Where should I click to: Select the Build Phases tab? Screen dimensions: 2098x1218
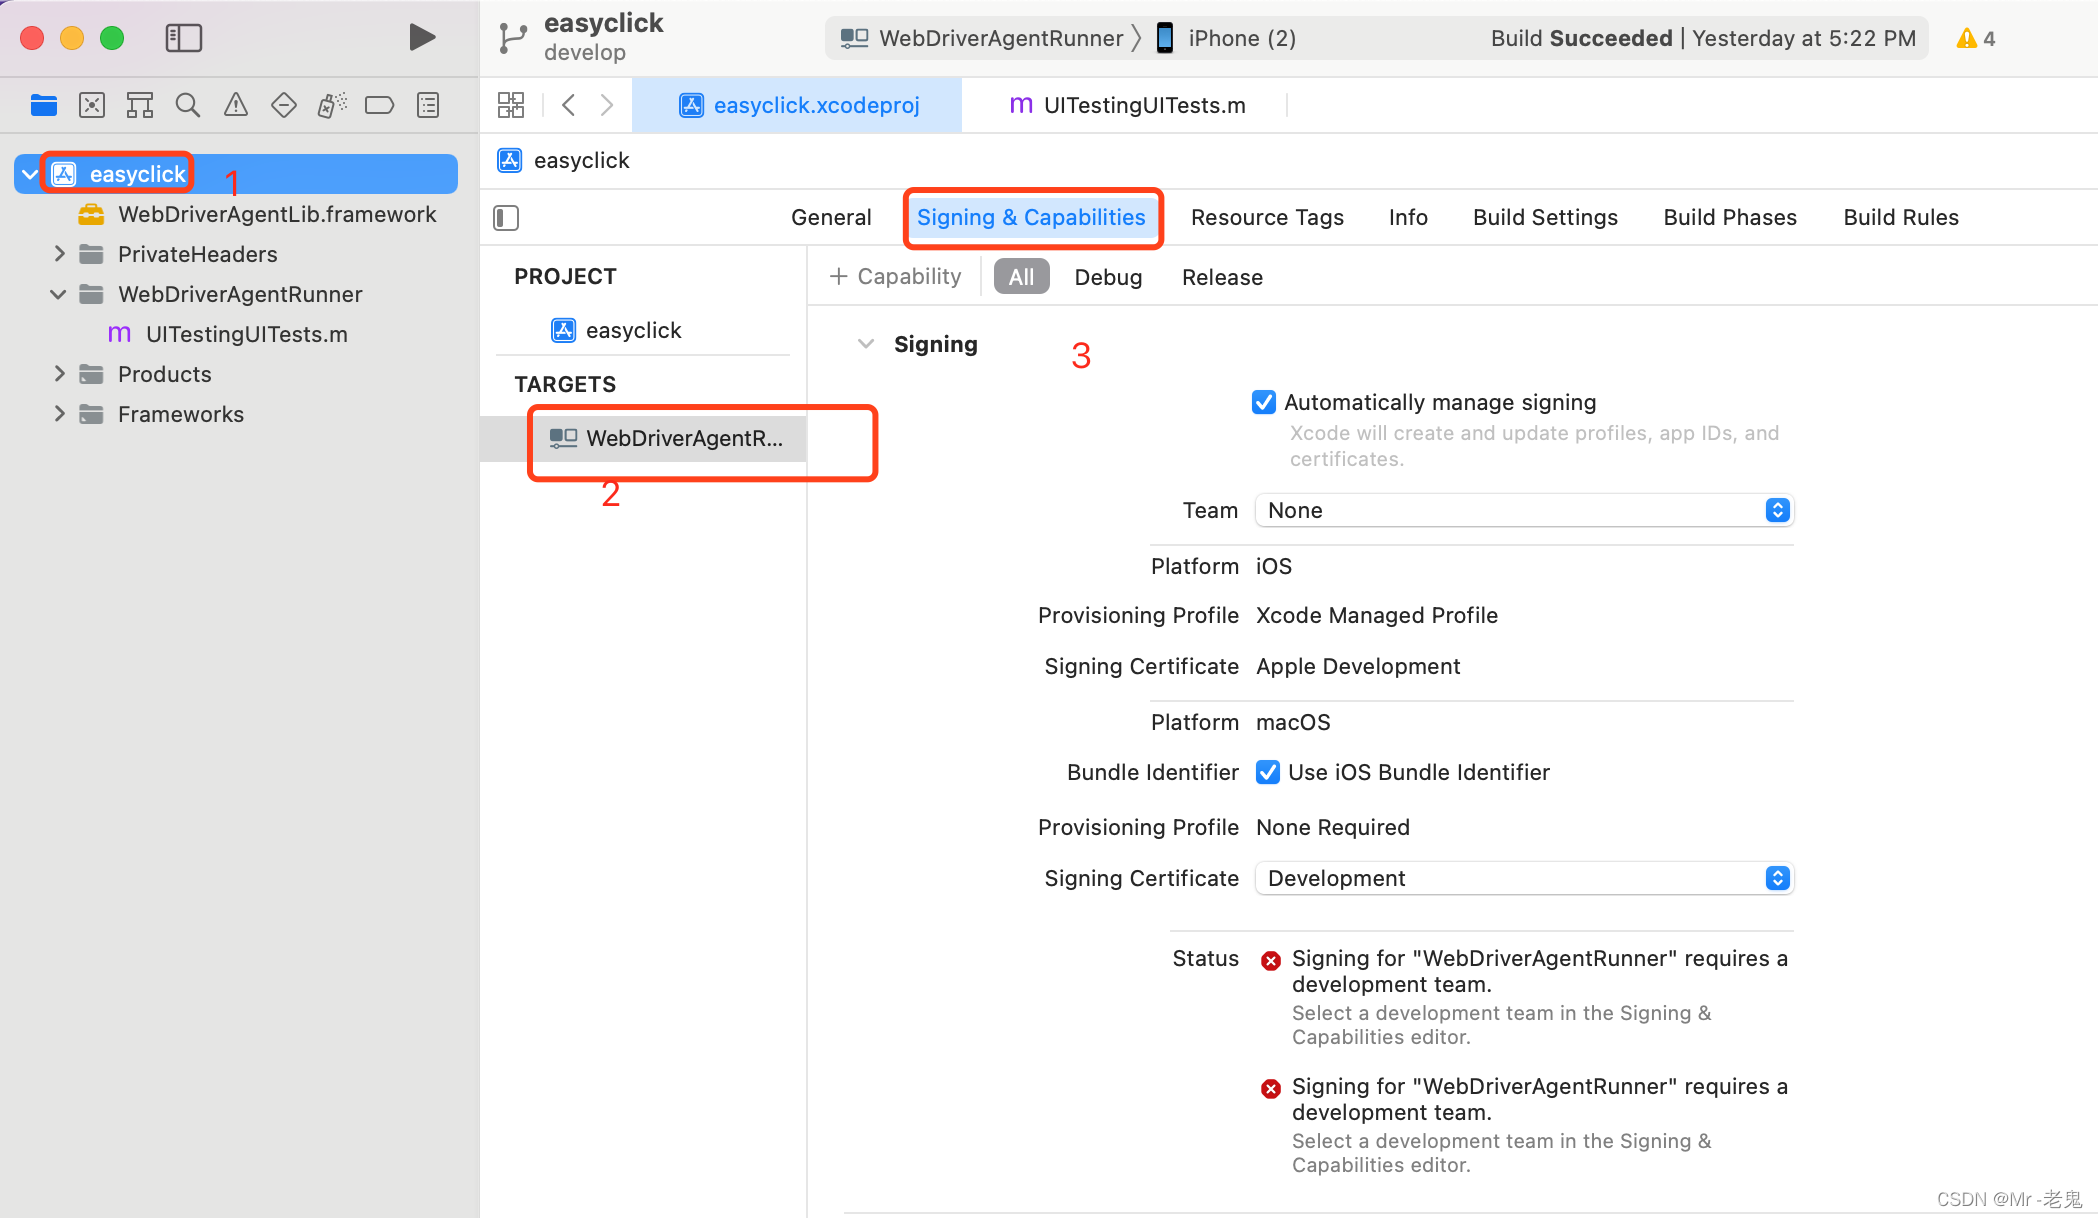coord(1730,216)
